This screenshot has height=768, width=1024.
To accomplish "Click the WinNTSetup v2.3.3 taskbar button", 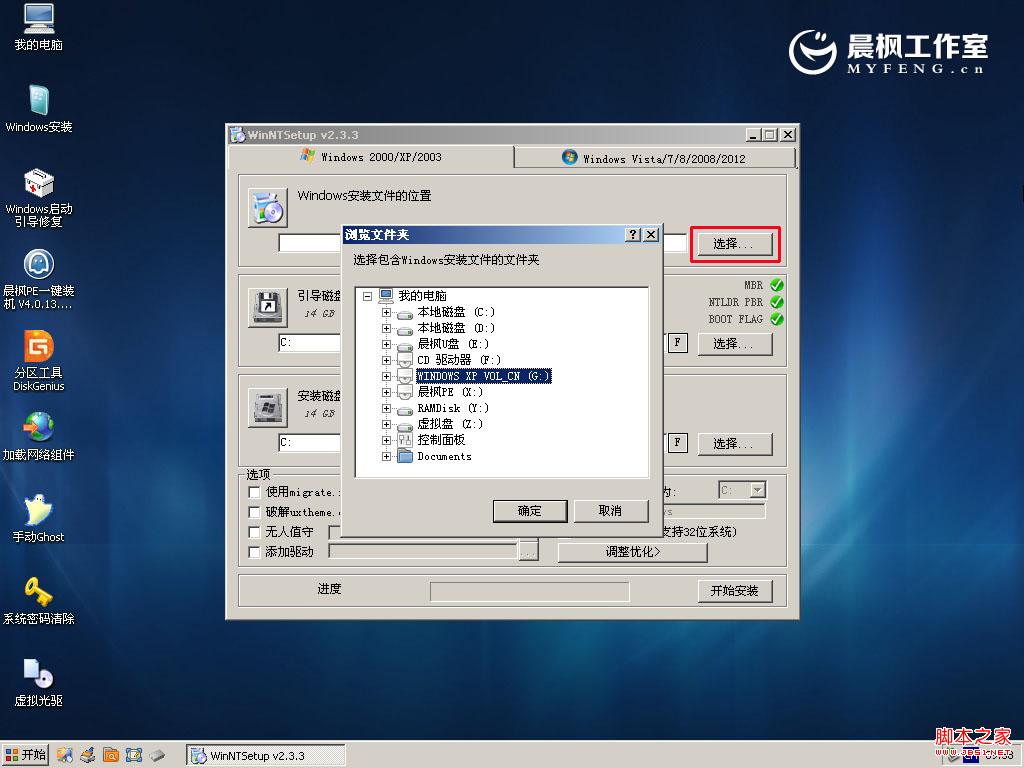I will pos(266,756).
